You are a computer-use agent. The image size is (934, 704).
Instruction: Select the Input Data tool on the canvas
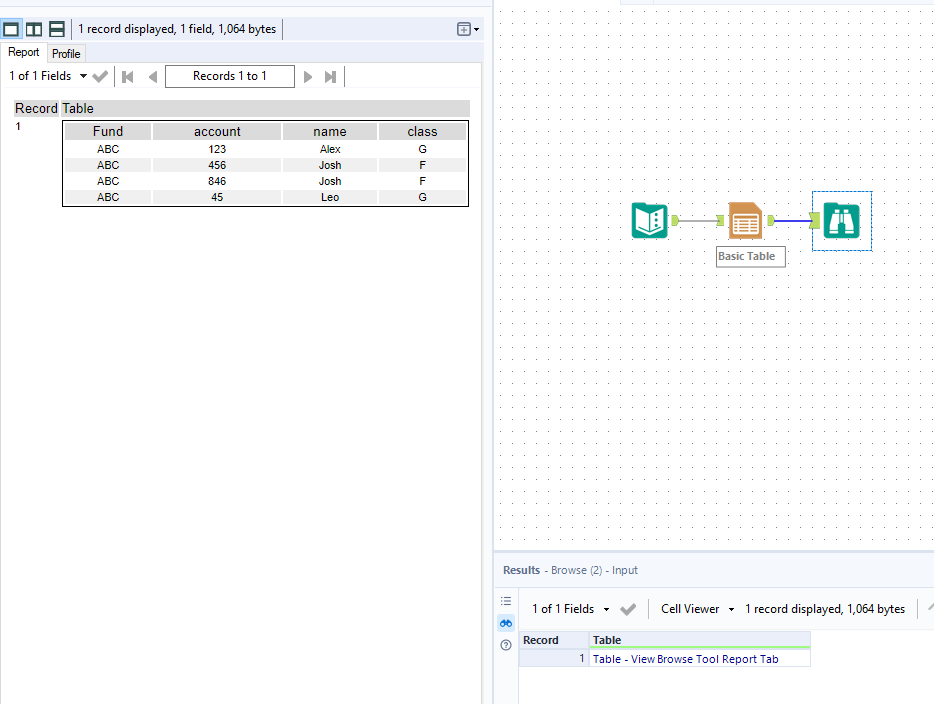pyautogui.click(x=649, y=220)
